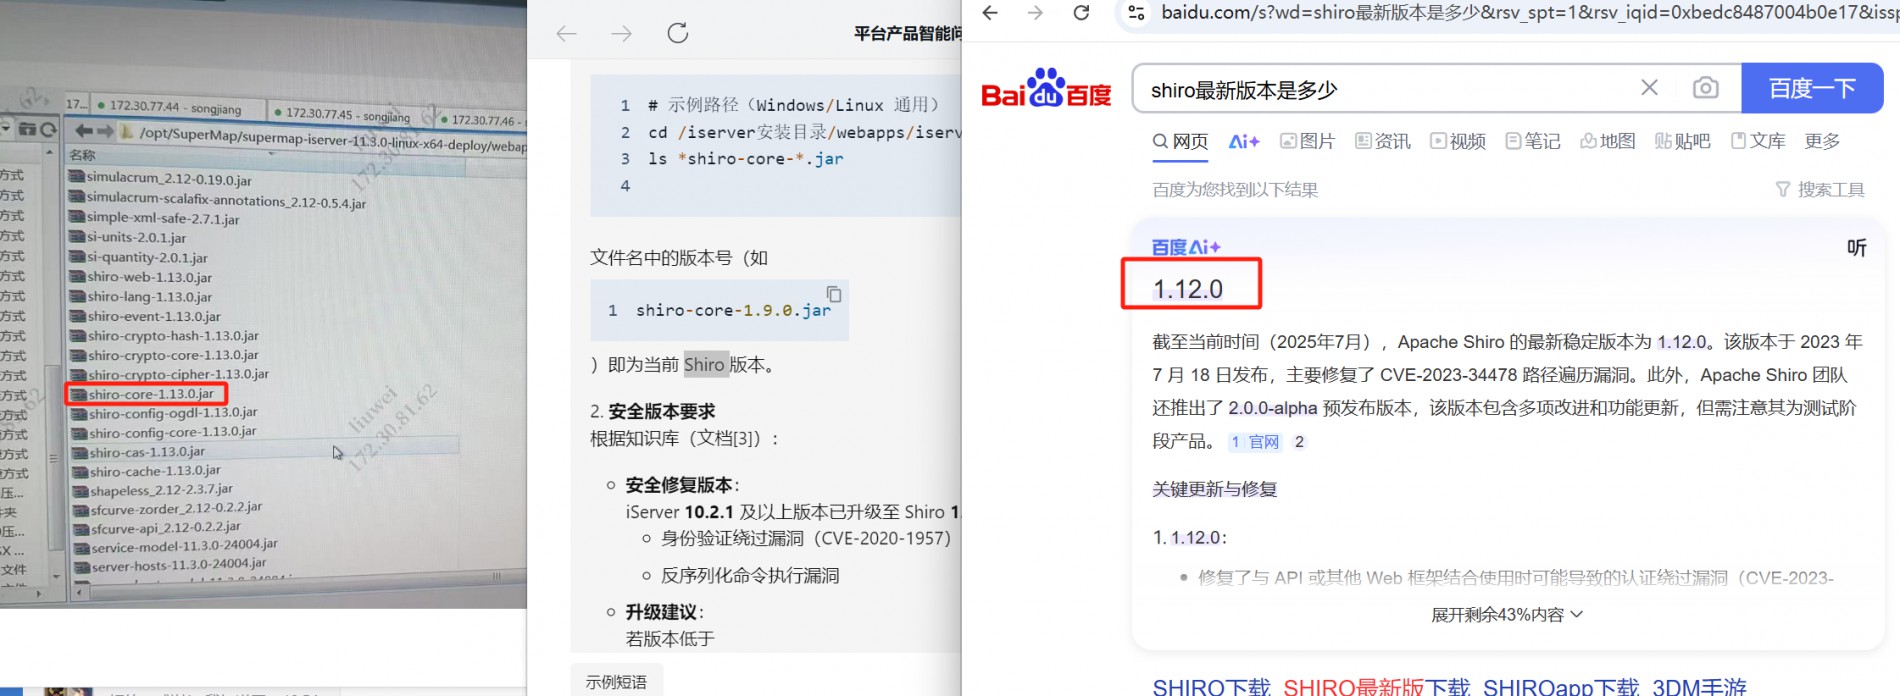Select the 贴吧 search tab
The width and height of the screenshot is (1900, 696).
(x=1683, y=141)
